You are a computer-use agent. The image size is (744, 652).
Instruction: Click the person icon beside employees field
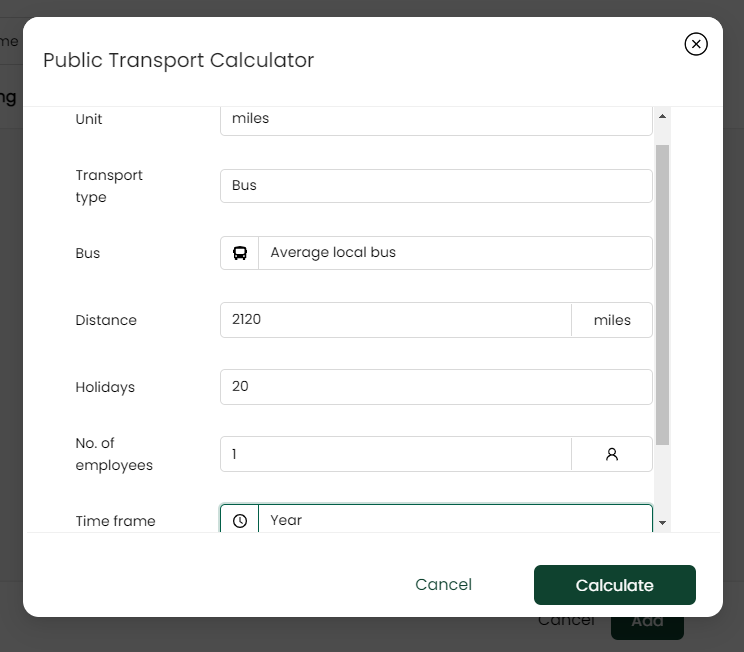612,454
